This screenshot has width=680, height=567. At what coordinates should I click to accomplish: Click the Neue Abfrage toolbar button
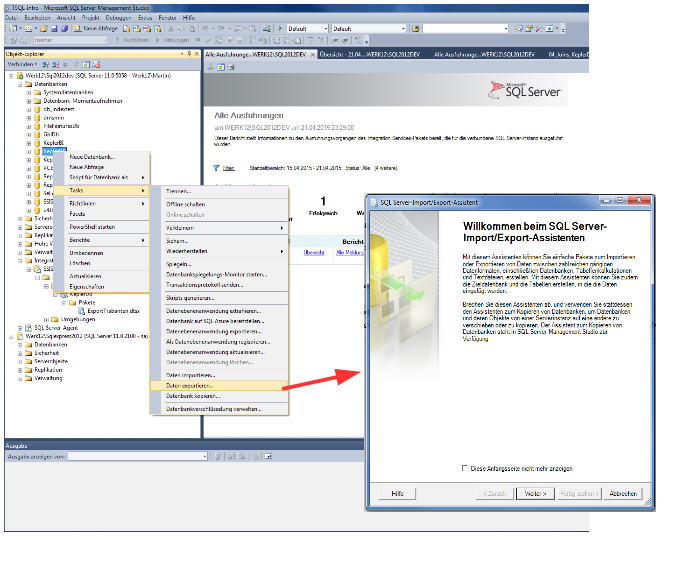click(96, 29)
